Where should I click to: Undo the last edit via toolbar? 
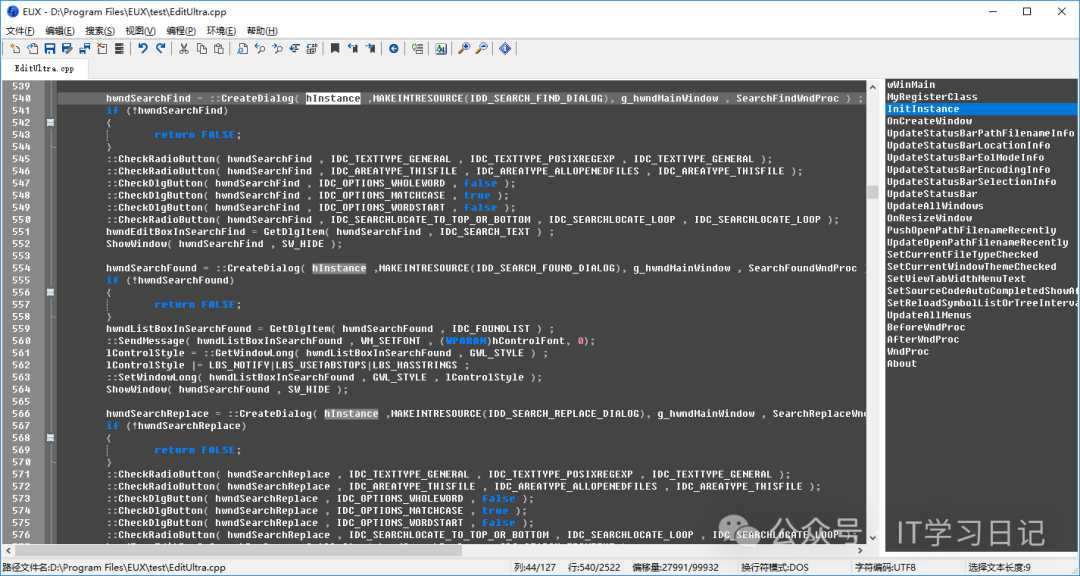143,48
